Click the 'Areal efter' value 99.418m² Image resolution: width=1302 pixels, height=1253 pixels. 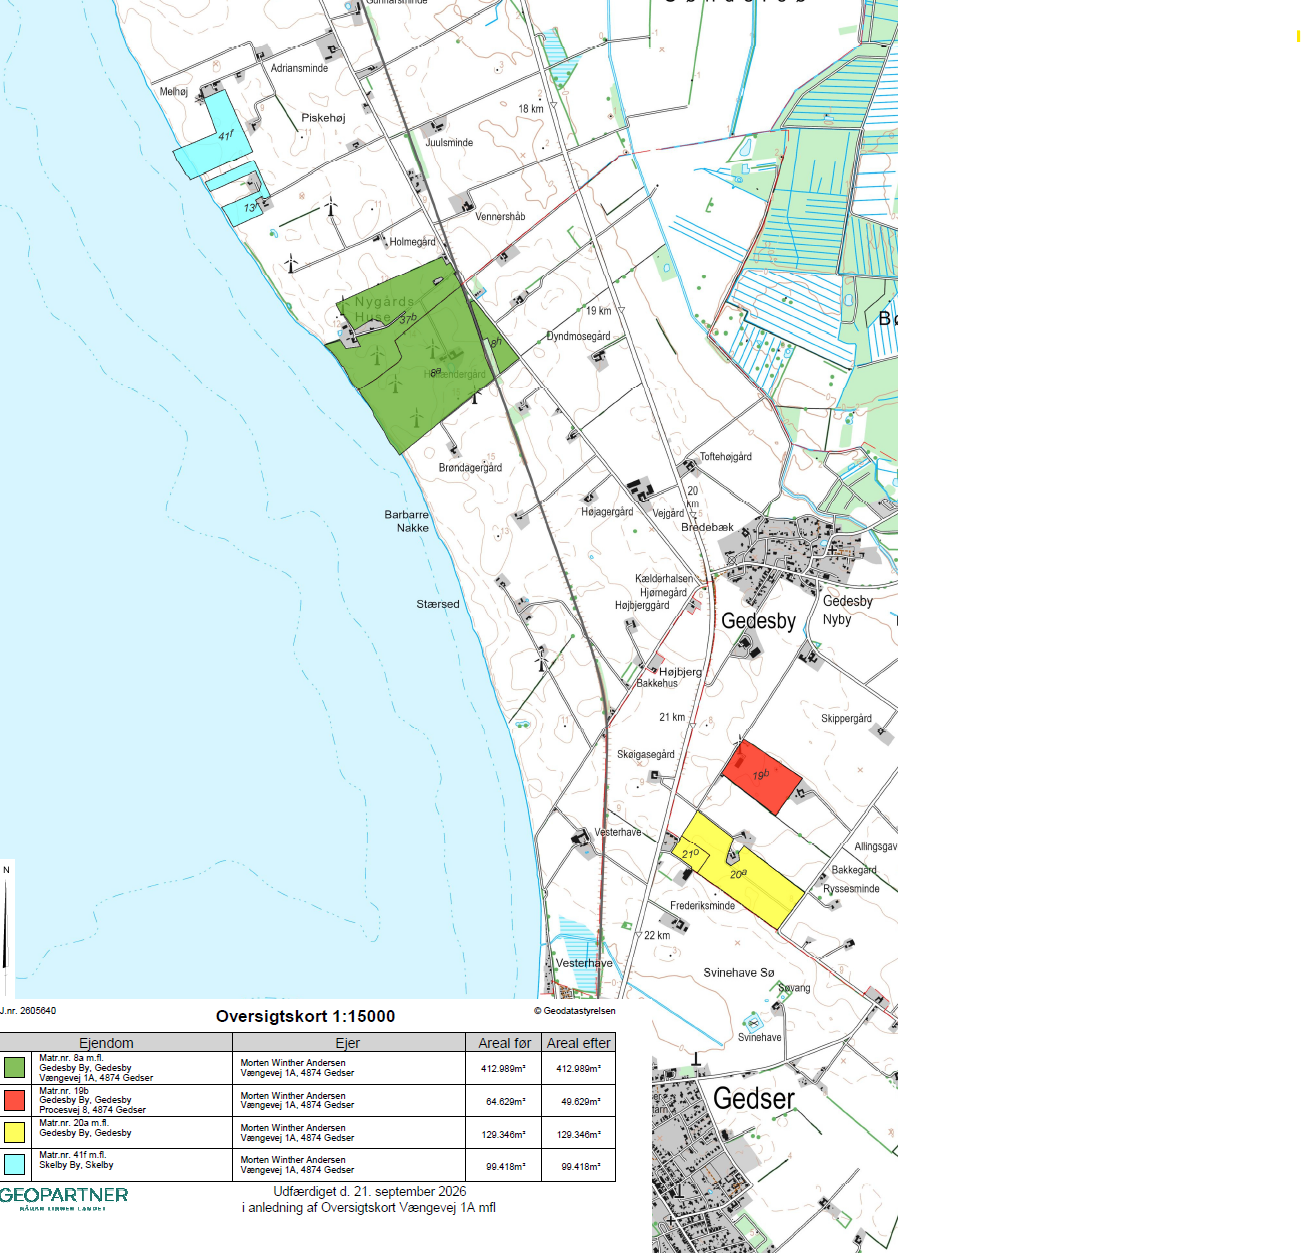coord(581,1166)
